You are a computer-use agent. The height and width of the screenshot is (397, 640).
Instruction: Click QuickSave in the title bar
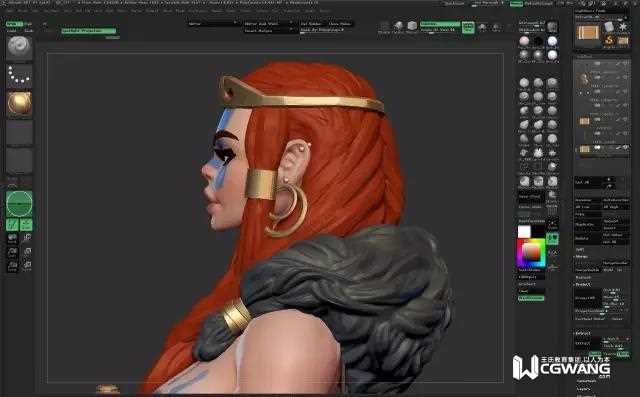click(x=455, y=4)
